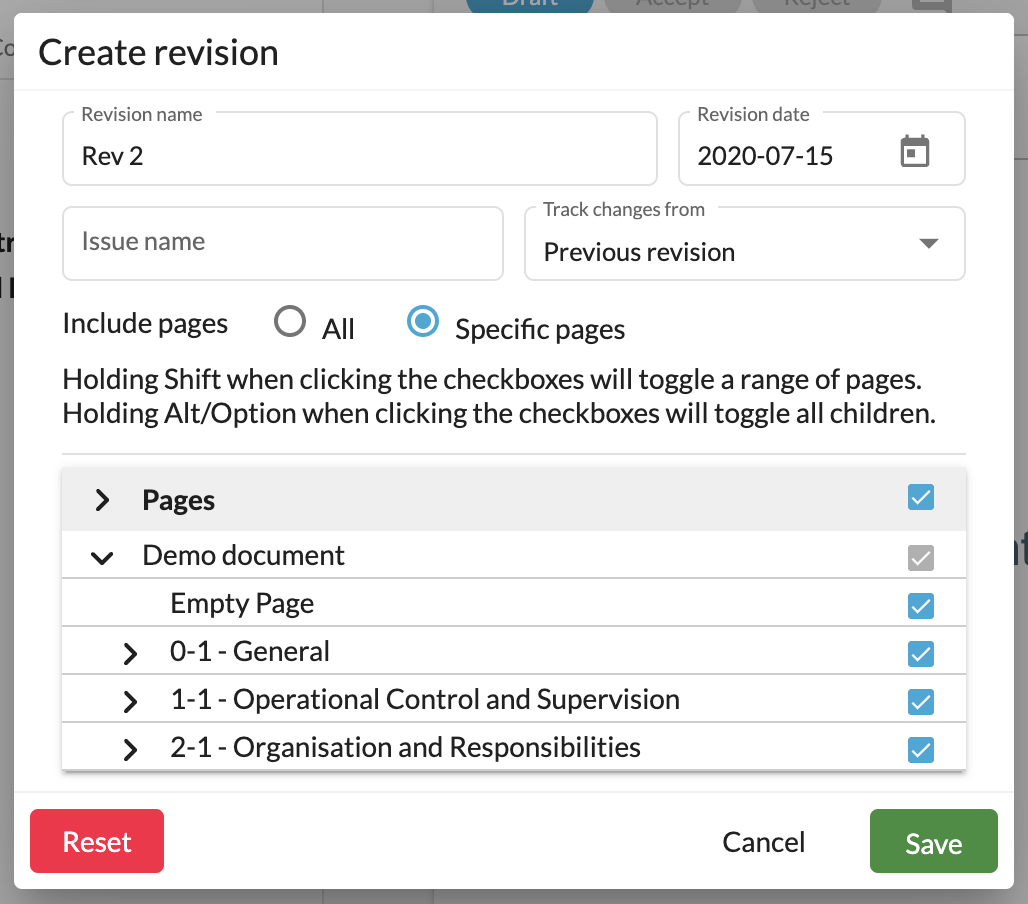Viewport: 1028px width, 904px height.
Task: Save the new revision
Action: (x=932, y=841)
